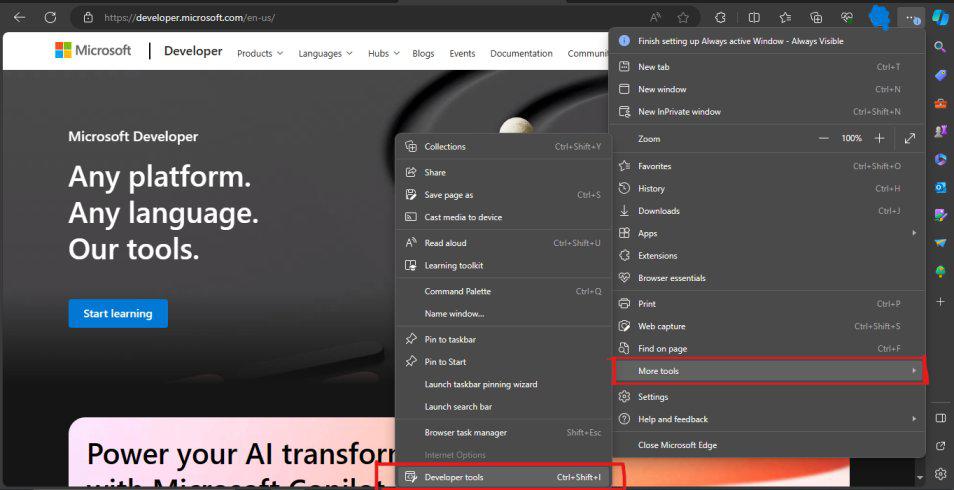Open the Favorites list toolbar icon
Image resolution: width=954 pixels, height=490 pixels.
tap(785, 18)
